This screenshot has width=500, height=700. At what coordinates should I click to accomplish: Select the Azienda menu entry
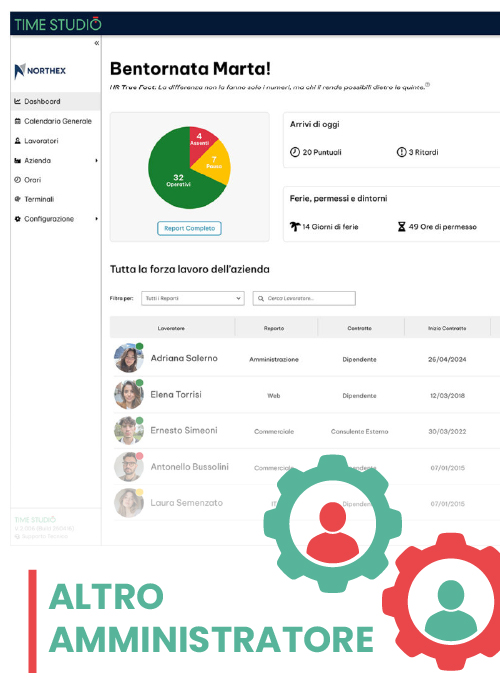point(38,160)
